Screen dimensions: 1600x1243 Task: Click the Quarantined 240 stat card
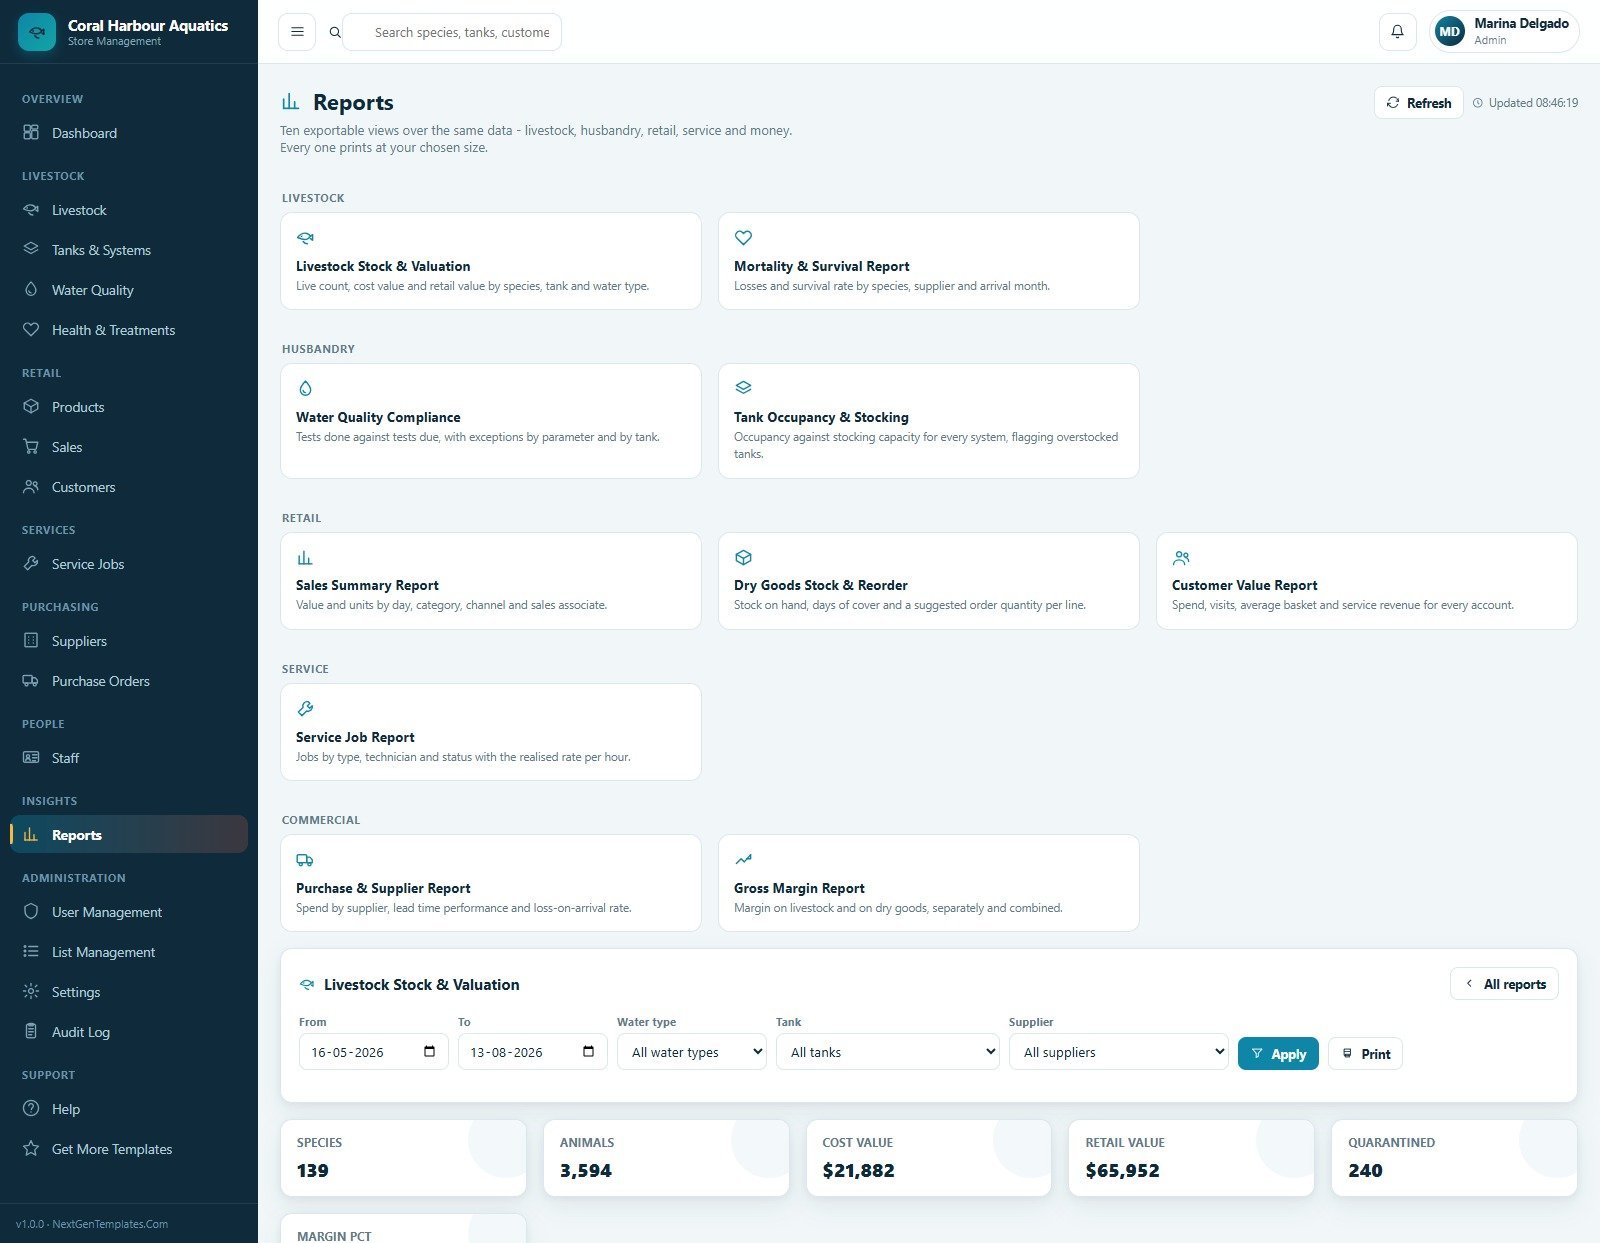[x=1454, y=1157]
